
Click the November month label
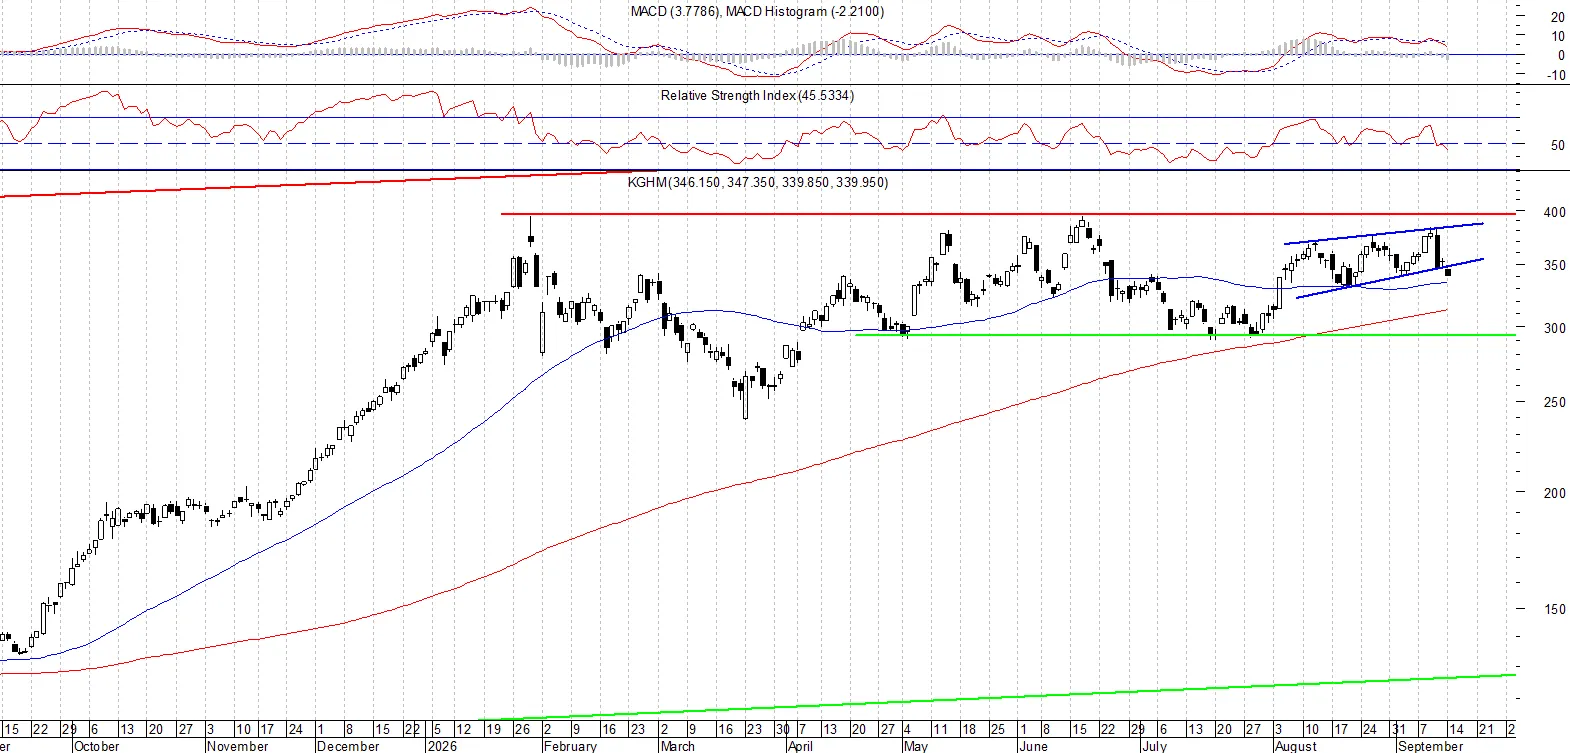(x=238, y=746)
